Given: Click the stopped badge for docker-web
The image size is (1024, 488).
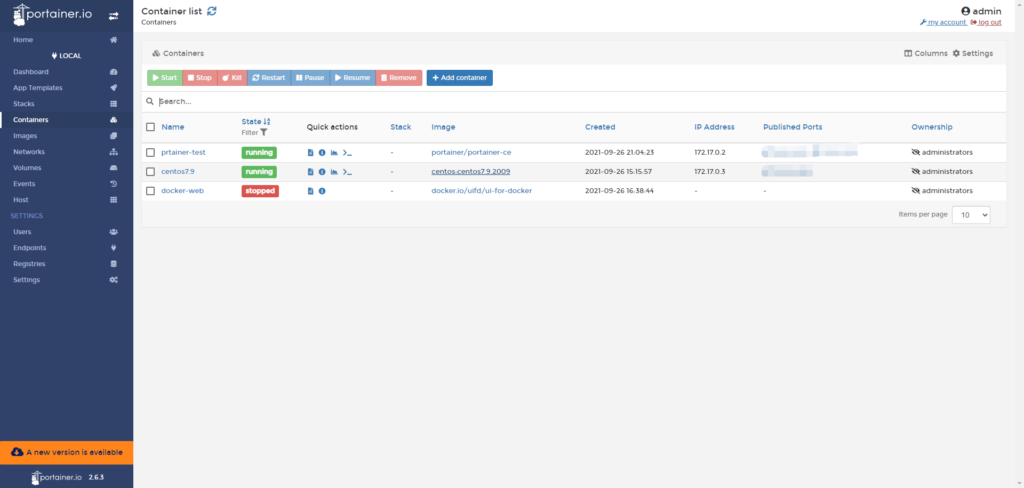Looking at the screenshot, I should 260,191.
